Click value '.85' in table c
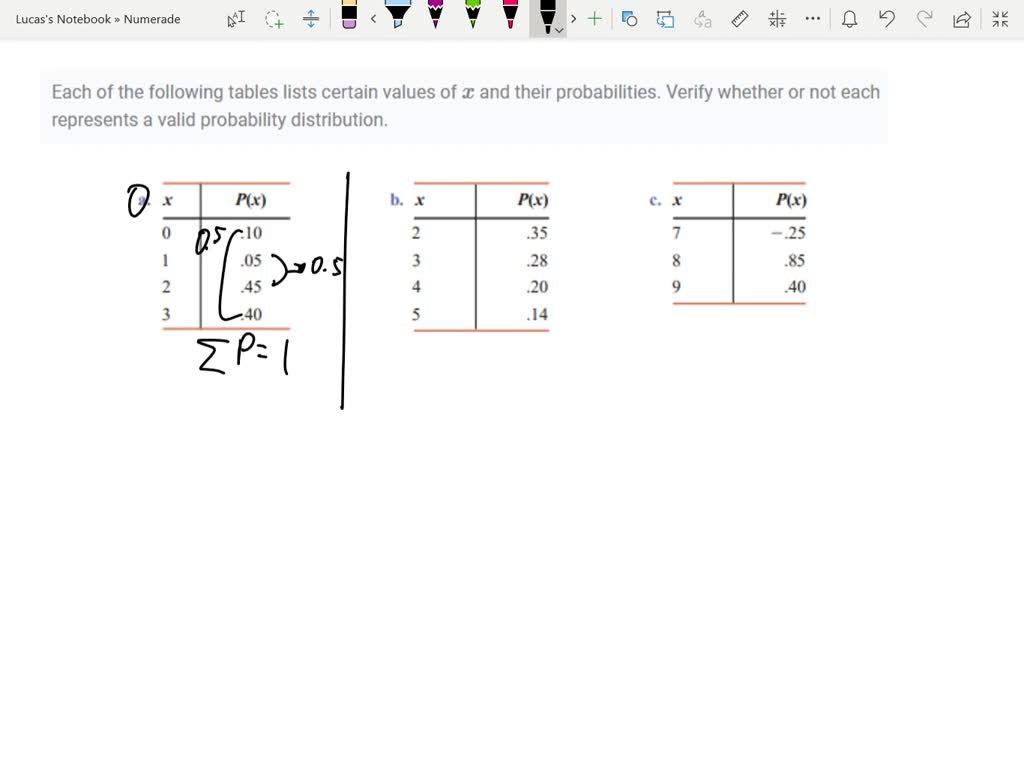Screen dimensions: 1024x768 795,260
